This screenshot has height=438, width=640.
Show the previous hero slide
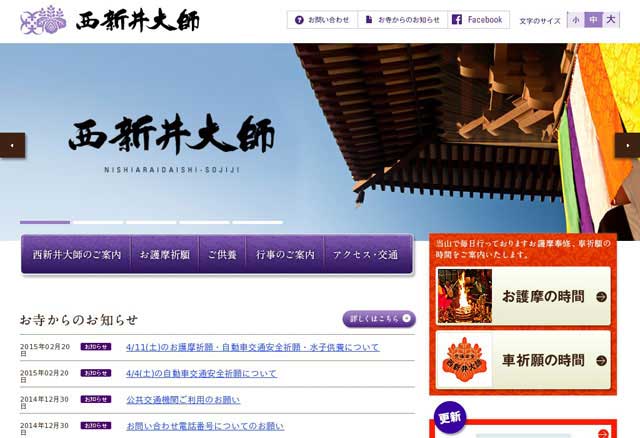pyautogui.click(x=12, y=145)
